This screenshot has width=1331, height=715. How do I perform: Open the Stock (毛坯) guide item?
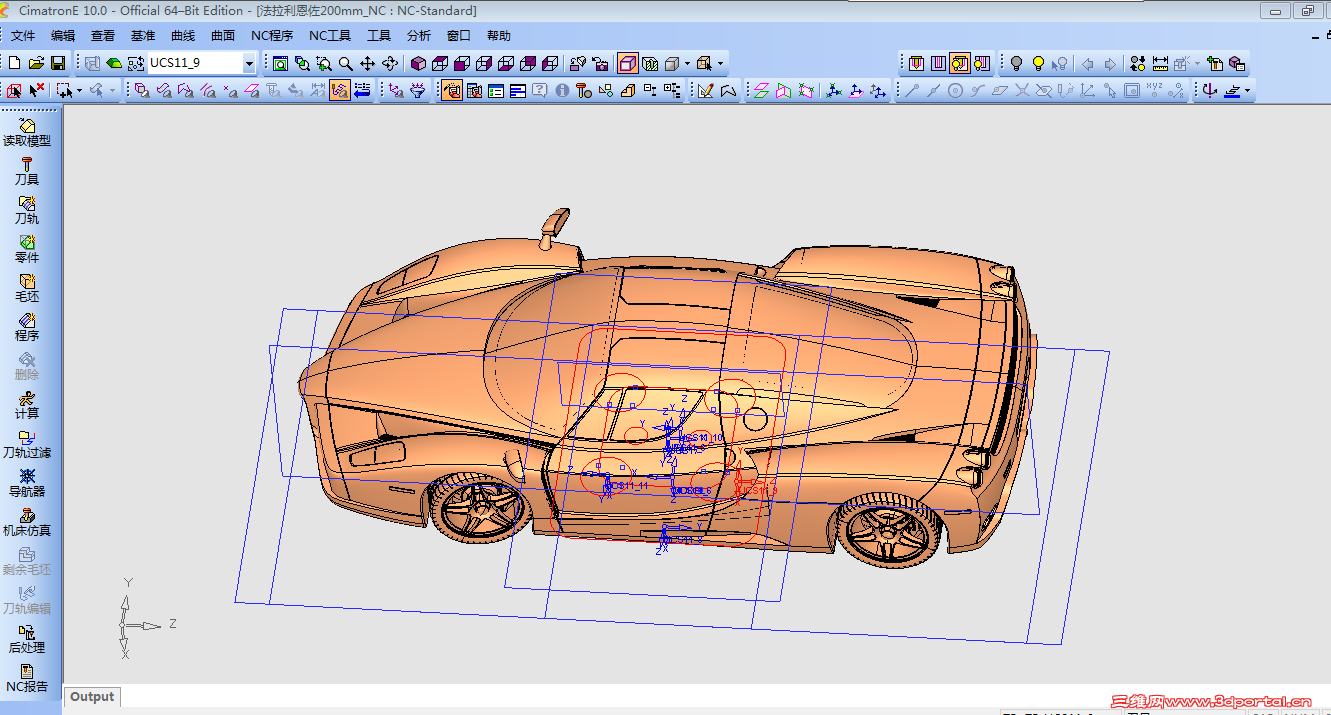(27, 288)
